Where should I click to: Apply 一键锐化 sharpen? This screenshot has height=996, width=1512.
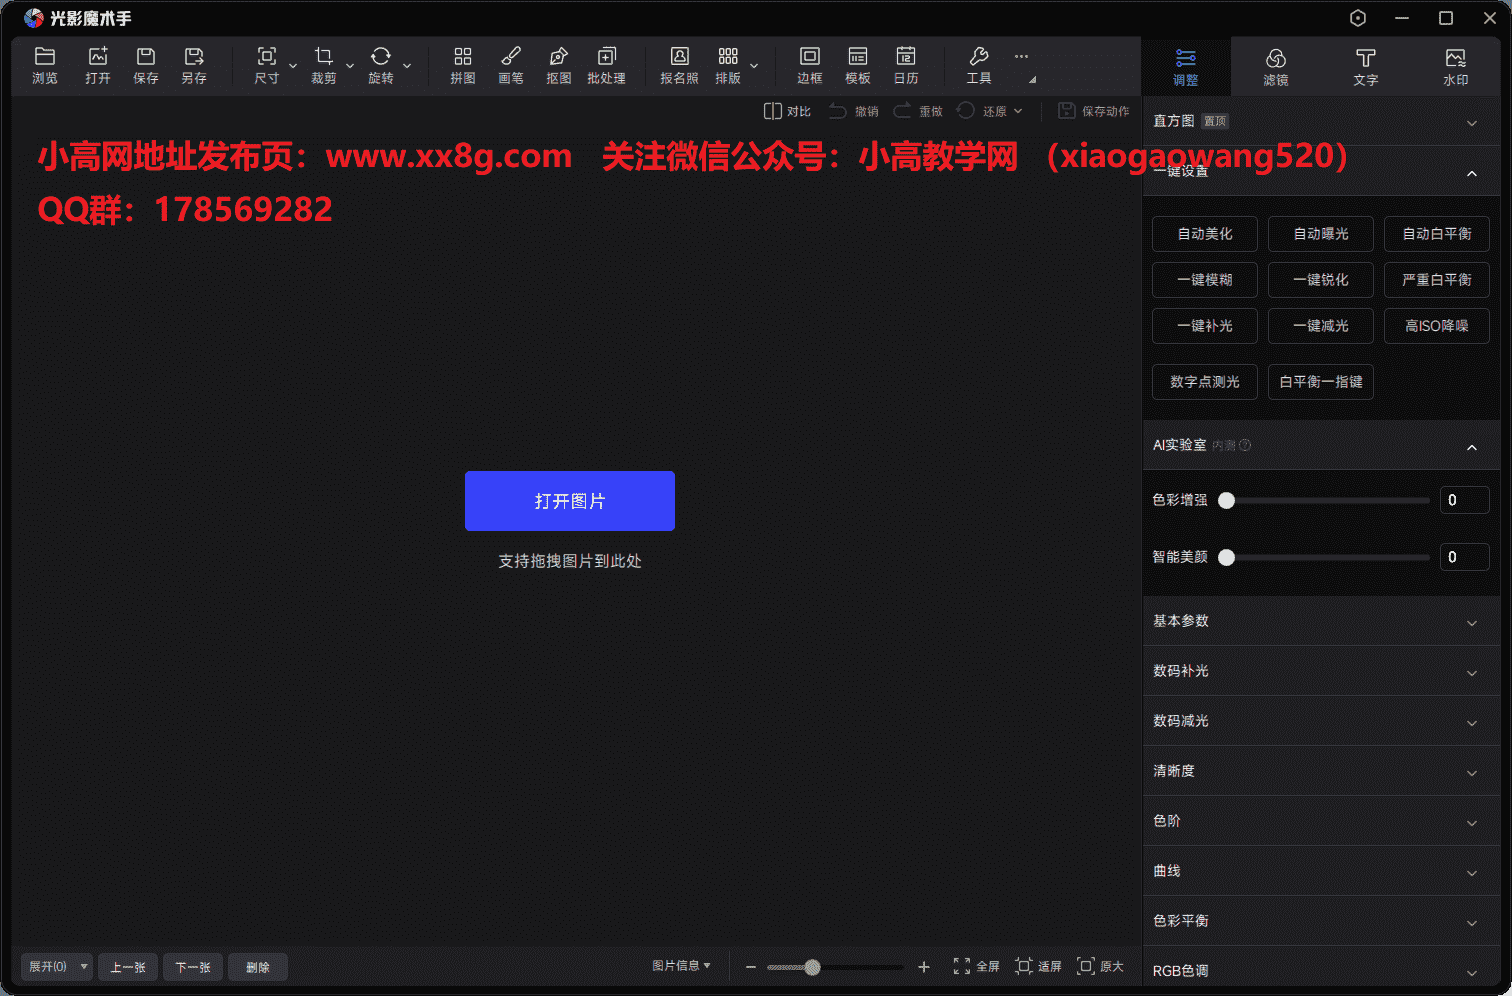click(x=1321, y=280)
